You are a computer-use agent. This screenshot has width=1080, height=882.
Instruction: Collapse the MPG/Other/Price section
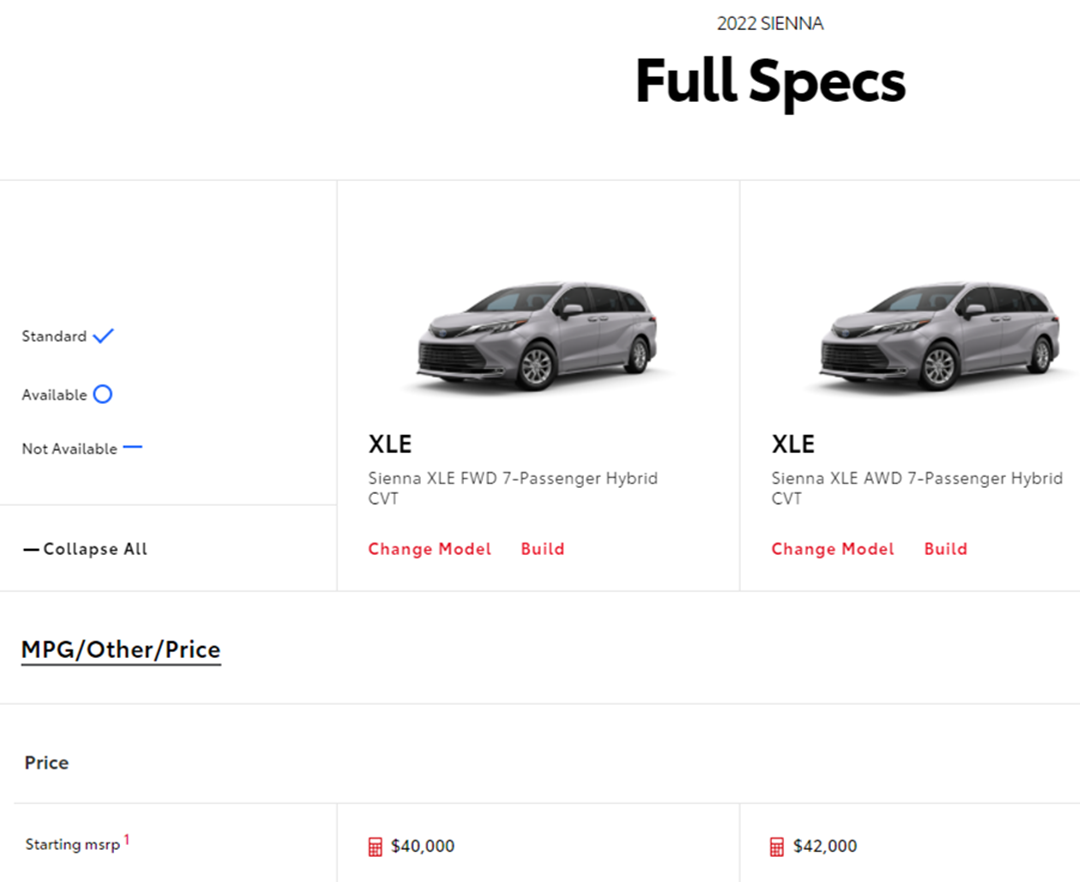point(120,650)
